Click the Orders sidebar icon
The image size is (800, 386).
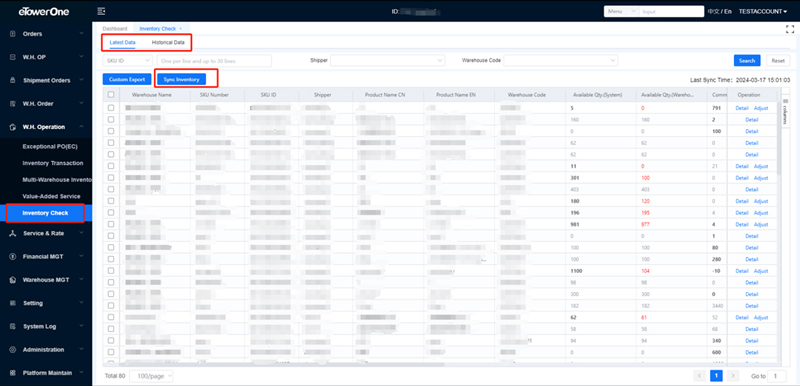point(13,34)
